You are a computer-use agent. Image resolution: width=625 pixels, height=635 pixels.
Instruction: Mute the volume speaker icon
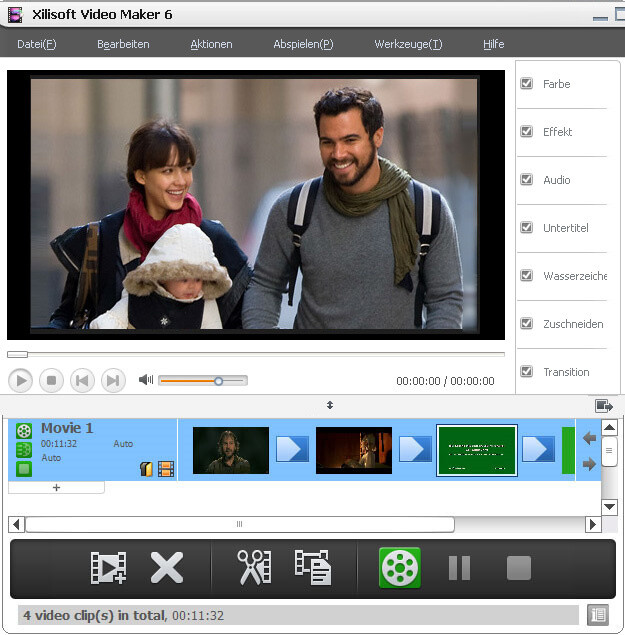[146, 379]
